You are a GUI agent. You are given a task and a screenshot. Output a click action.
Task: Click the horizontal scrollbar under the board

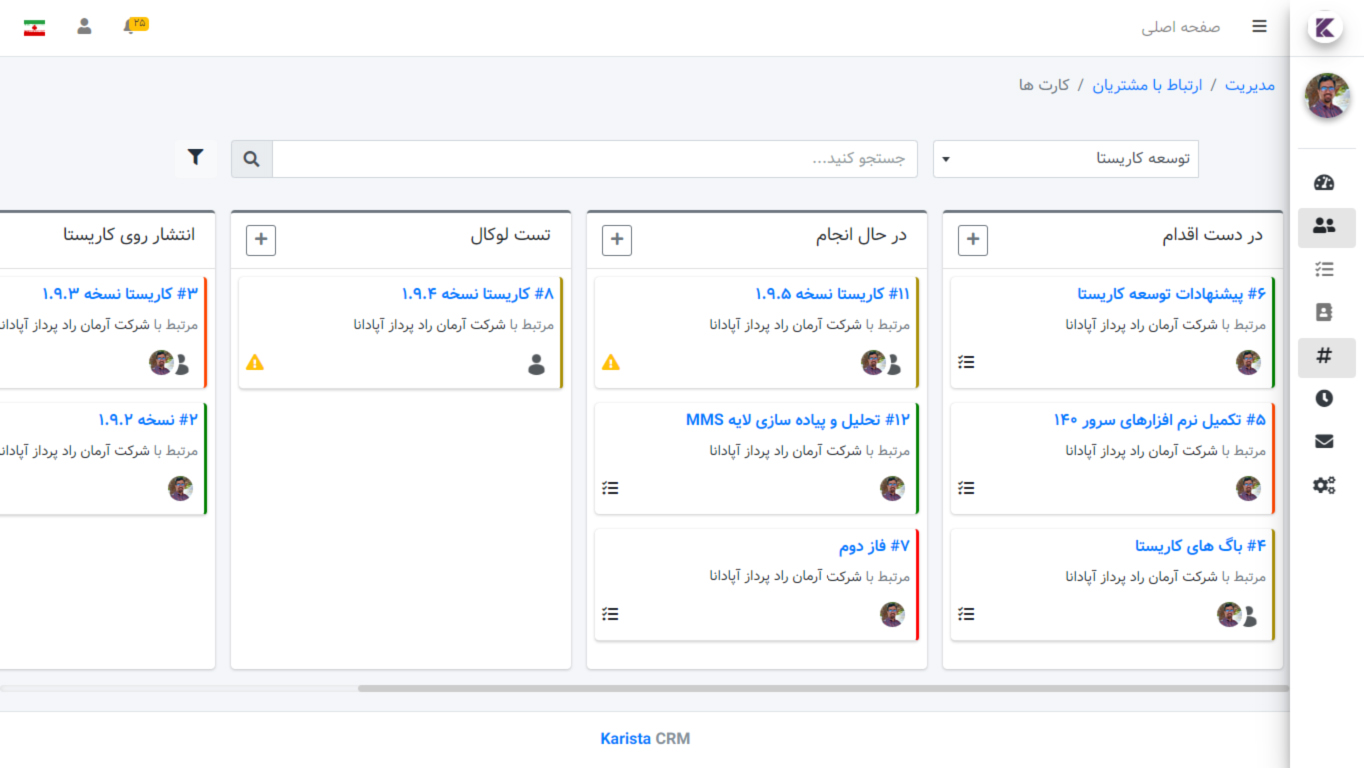coord(820,688)
